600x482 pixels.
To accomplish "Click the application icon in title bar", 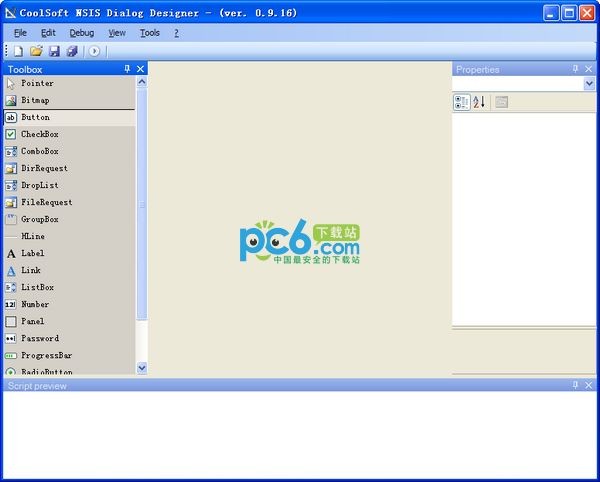I will pyautogui.click(x=10, y=13).
